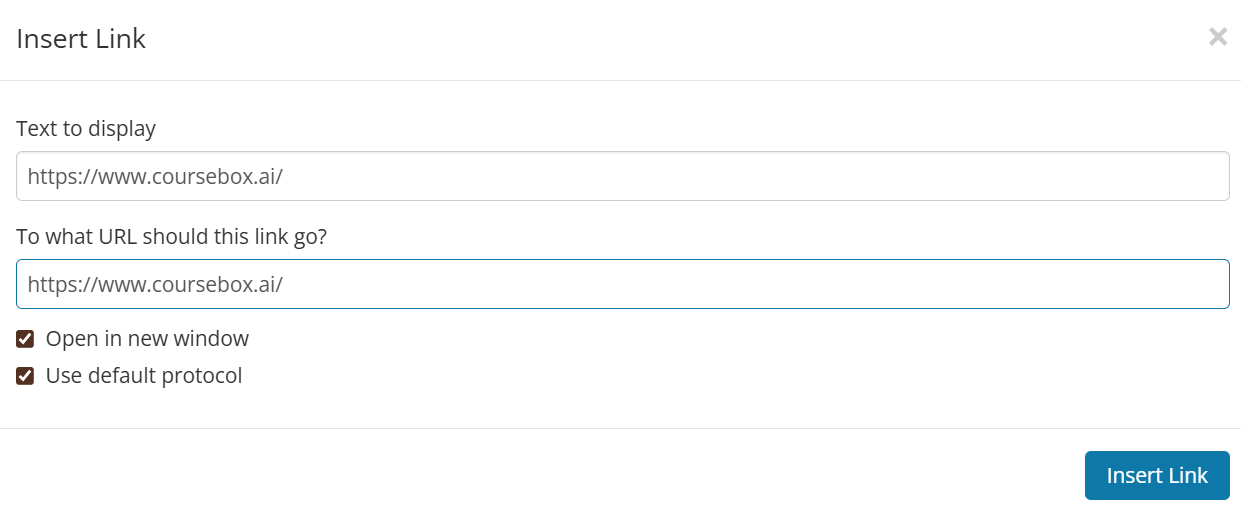Viewport: 1241px width, 514px height.
Task: Click the coursebox.ai text in the display field
Action: click(x=216, y=177)
